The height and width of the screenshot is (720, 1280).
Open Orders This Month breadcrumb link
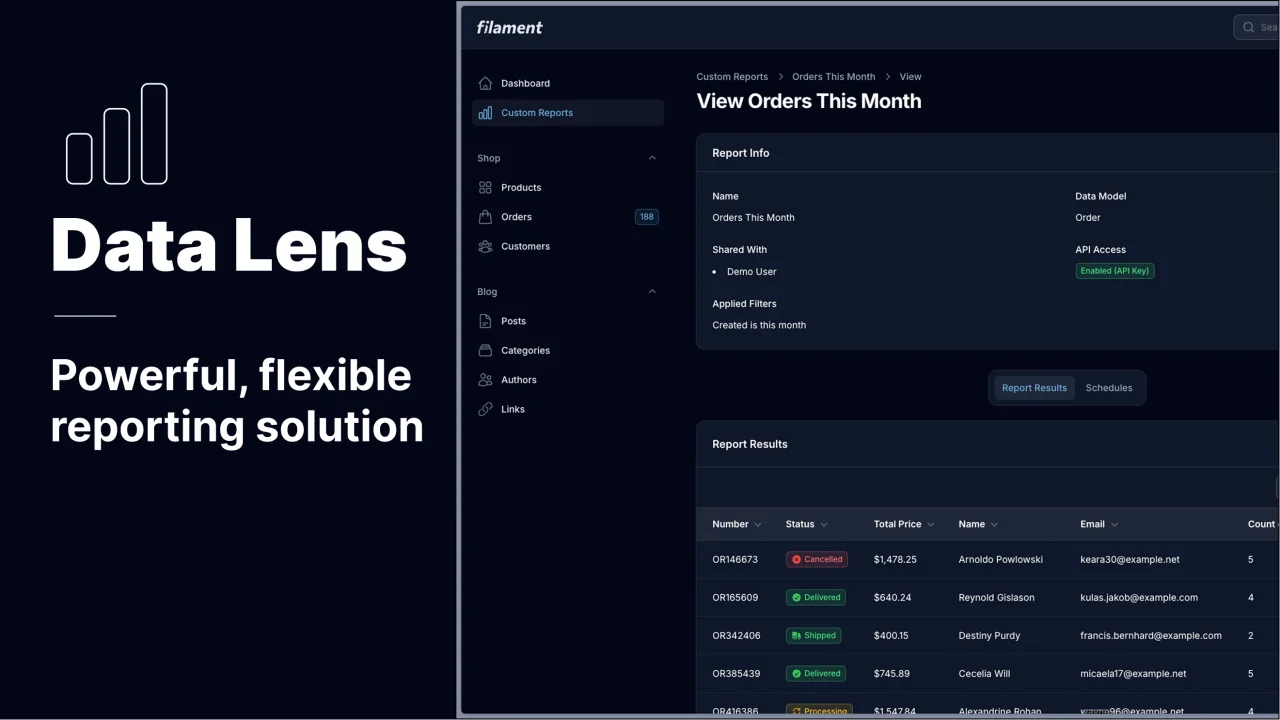point(833,76)
